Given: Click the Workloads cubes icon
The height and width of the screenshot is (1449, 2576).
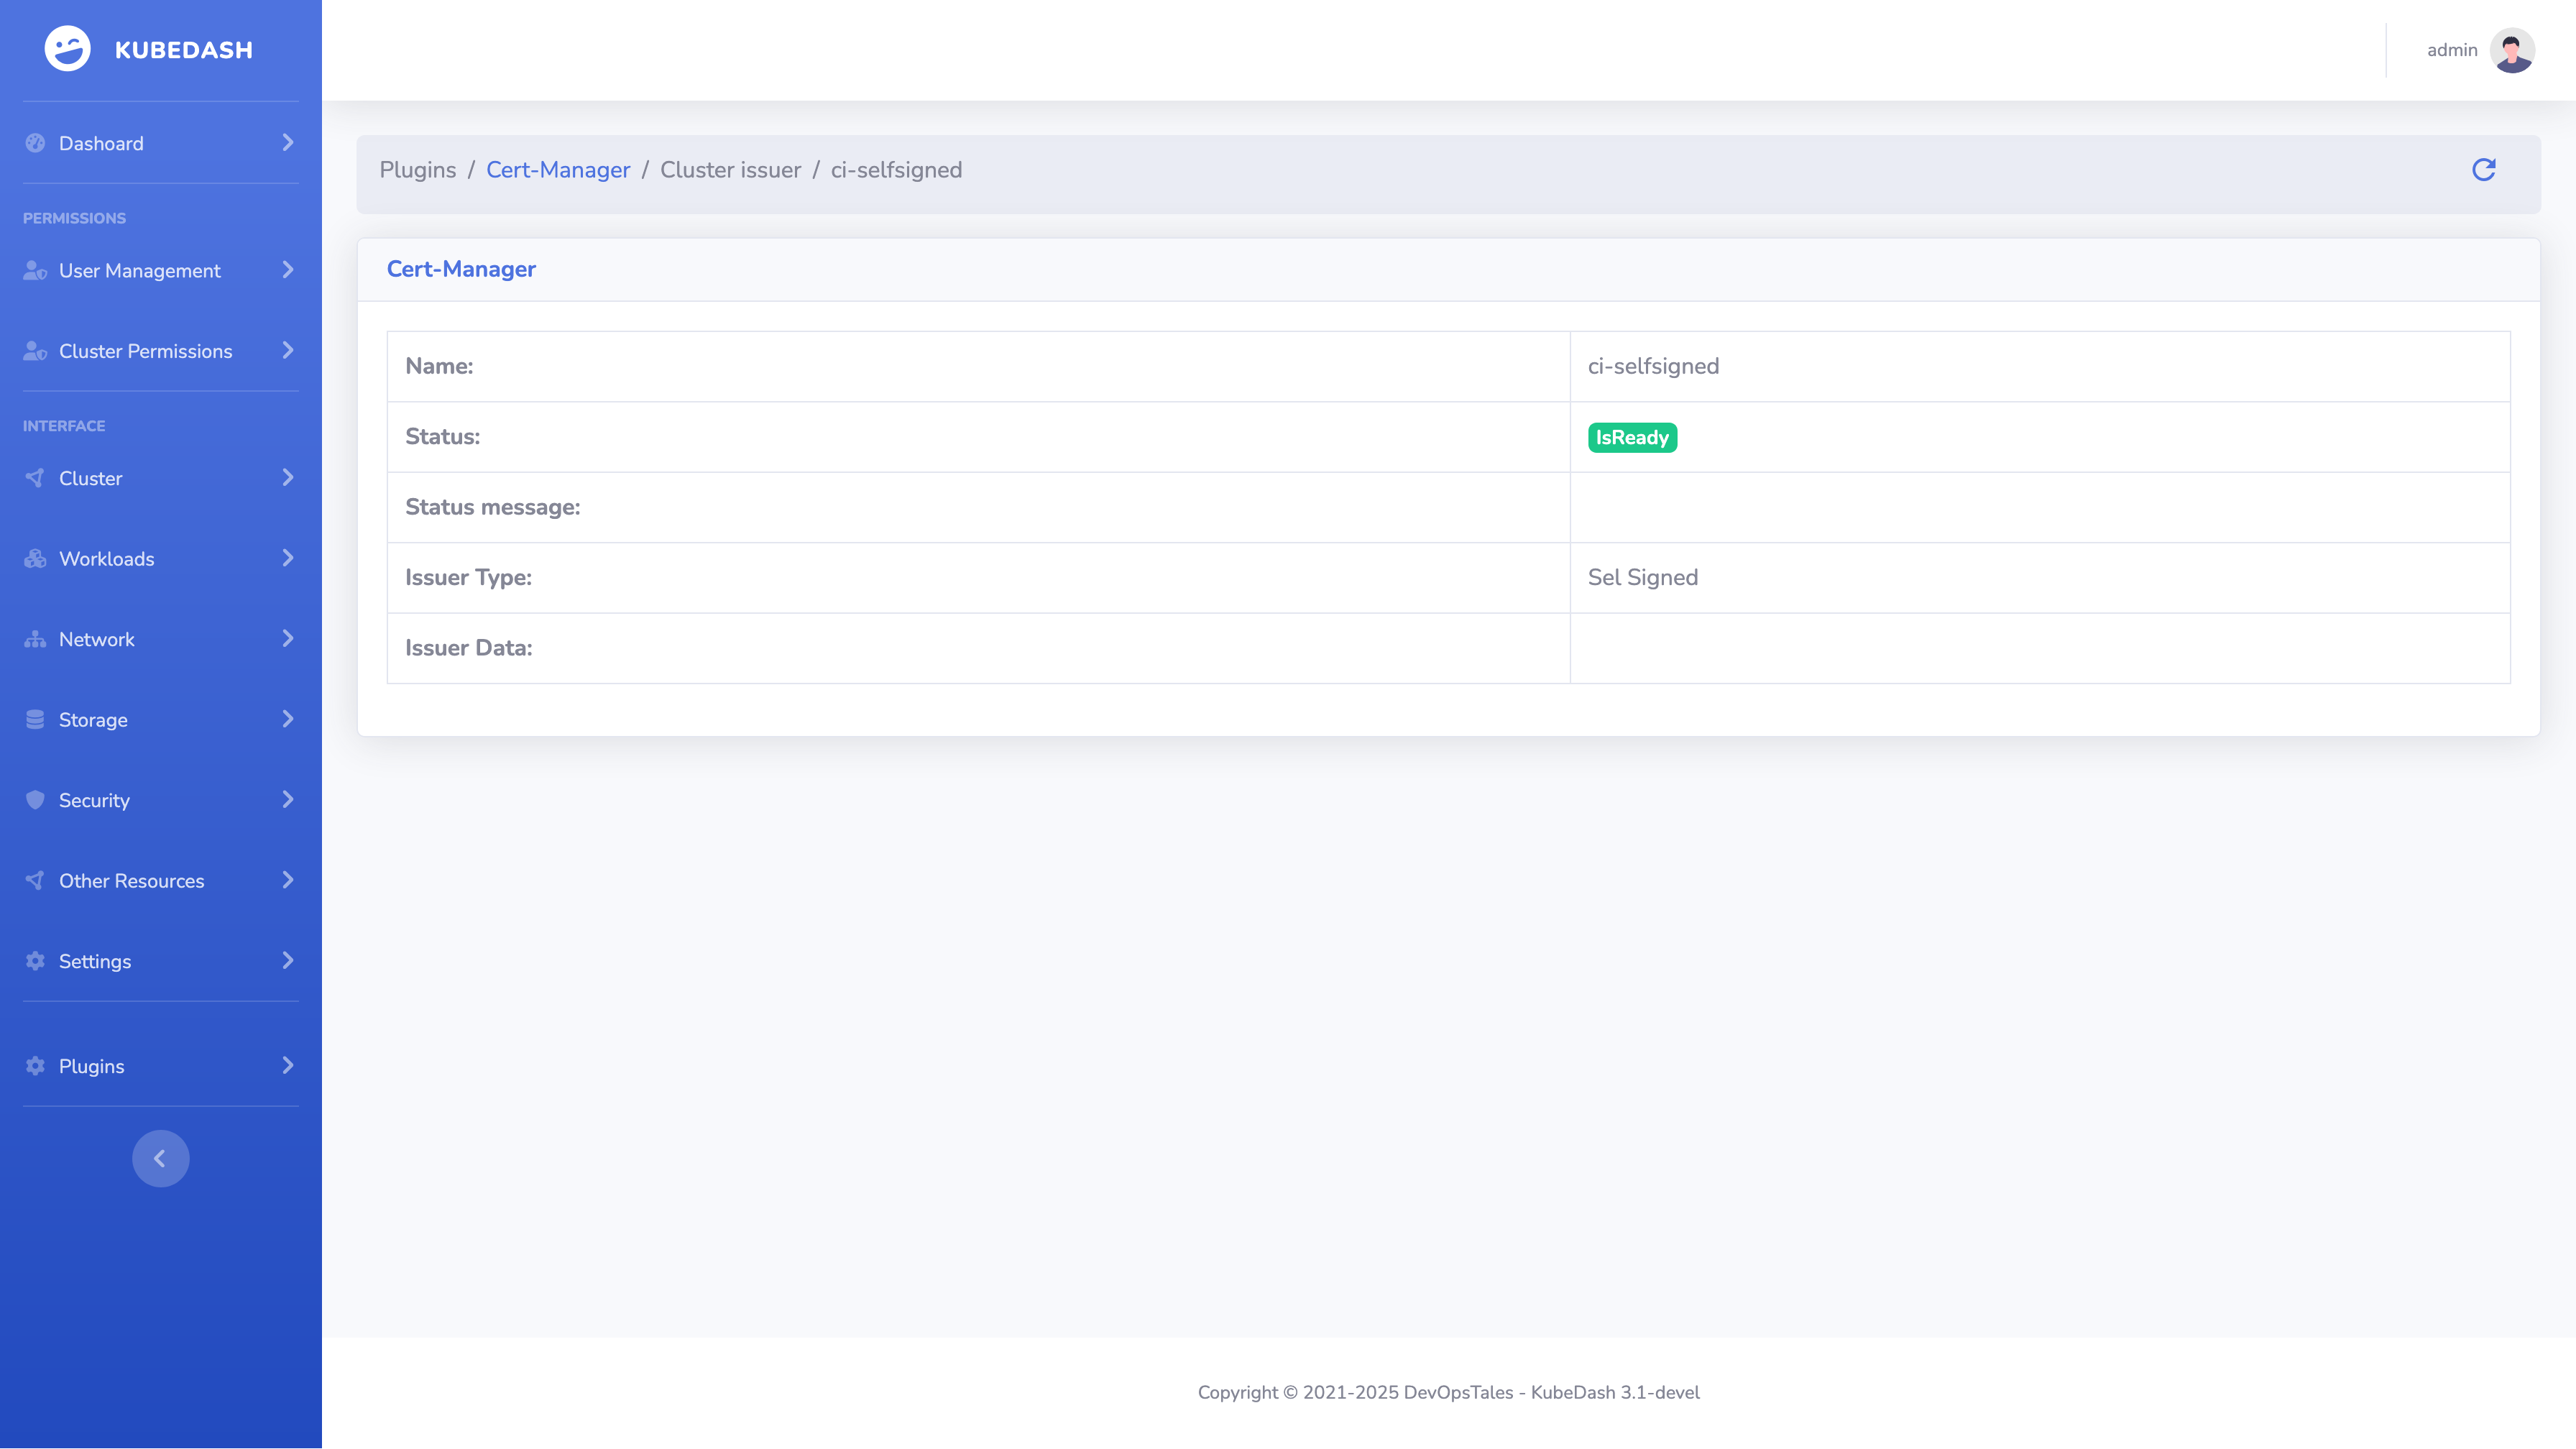Looking at the screenshot, I should point(36,558).
